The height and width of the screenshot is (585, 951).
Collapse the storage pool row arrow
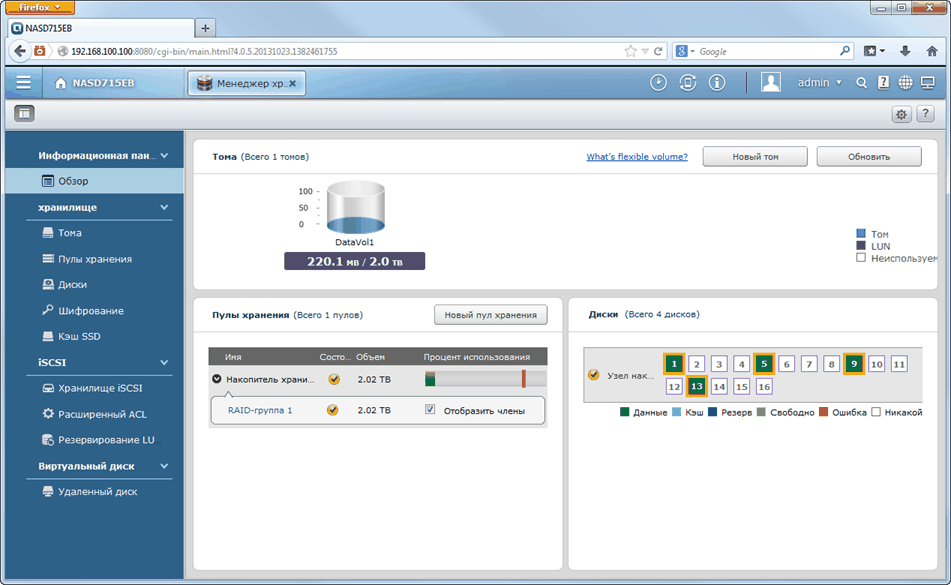tap(217, 379)
